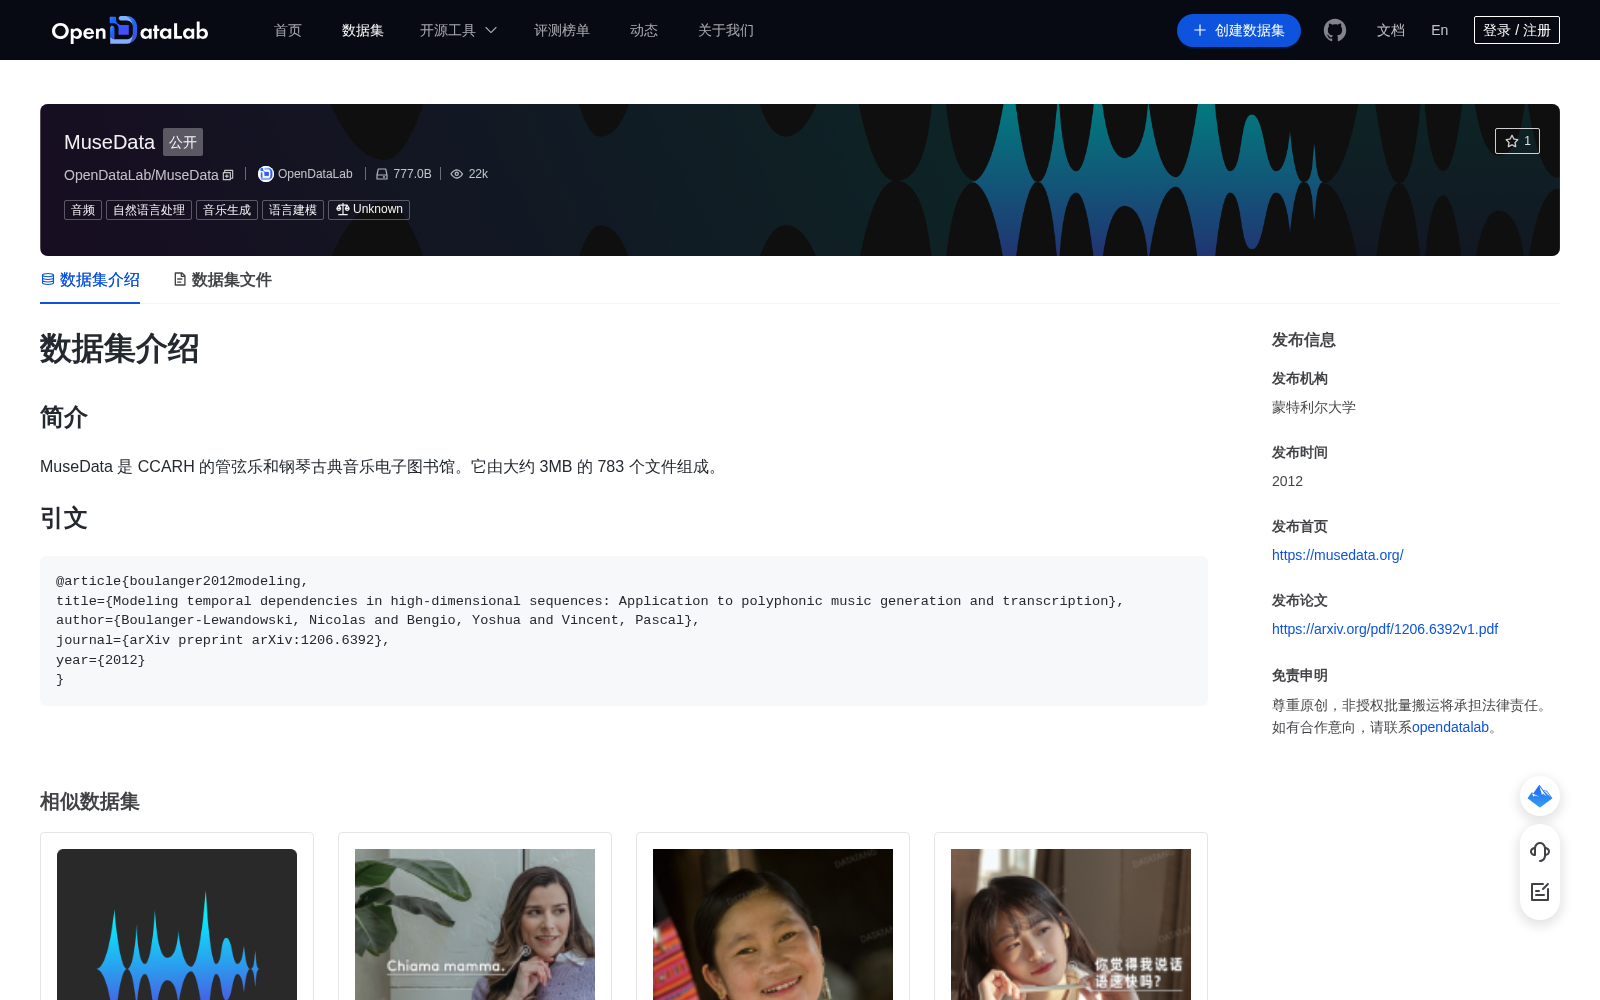The image size is (1600, 1000).
Task: Click the MuseData title heading
Action: pos(109,142)
